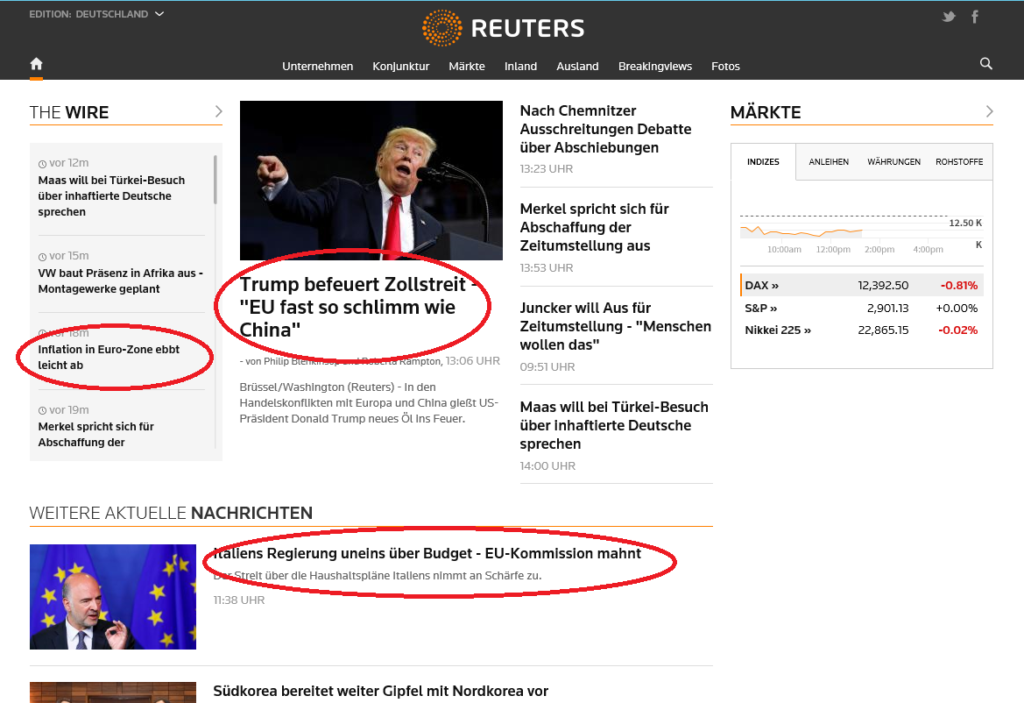This screenshot has width=1024, height=703.
Task: Open Reuters Twitter profile via bird icon
Action: tap(948, 16)
